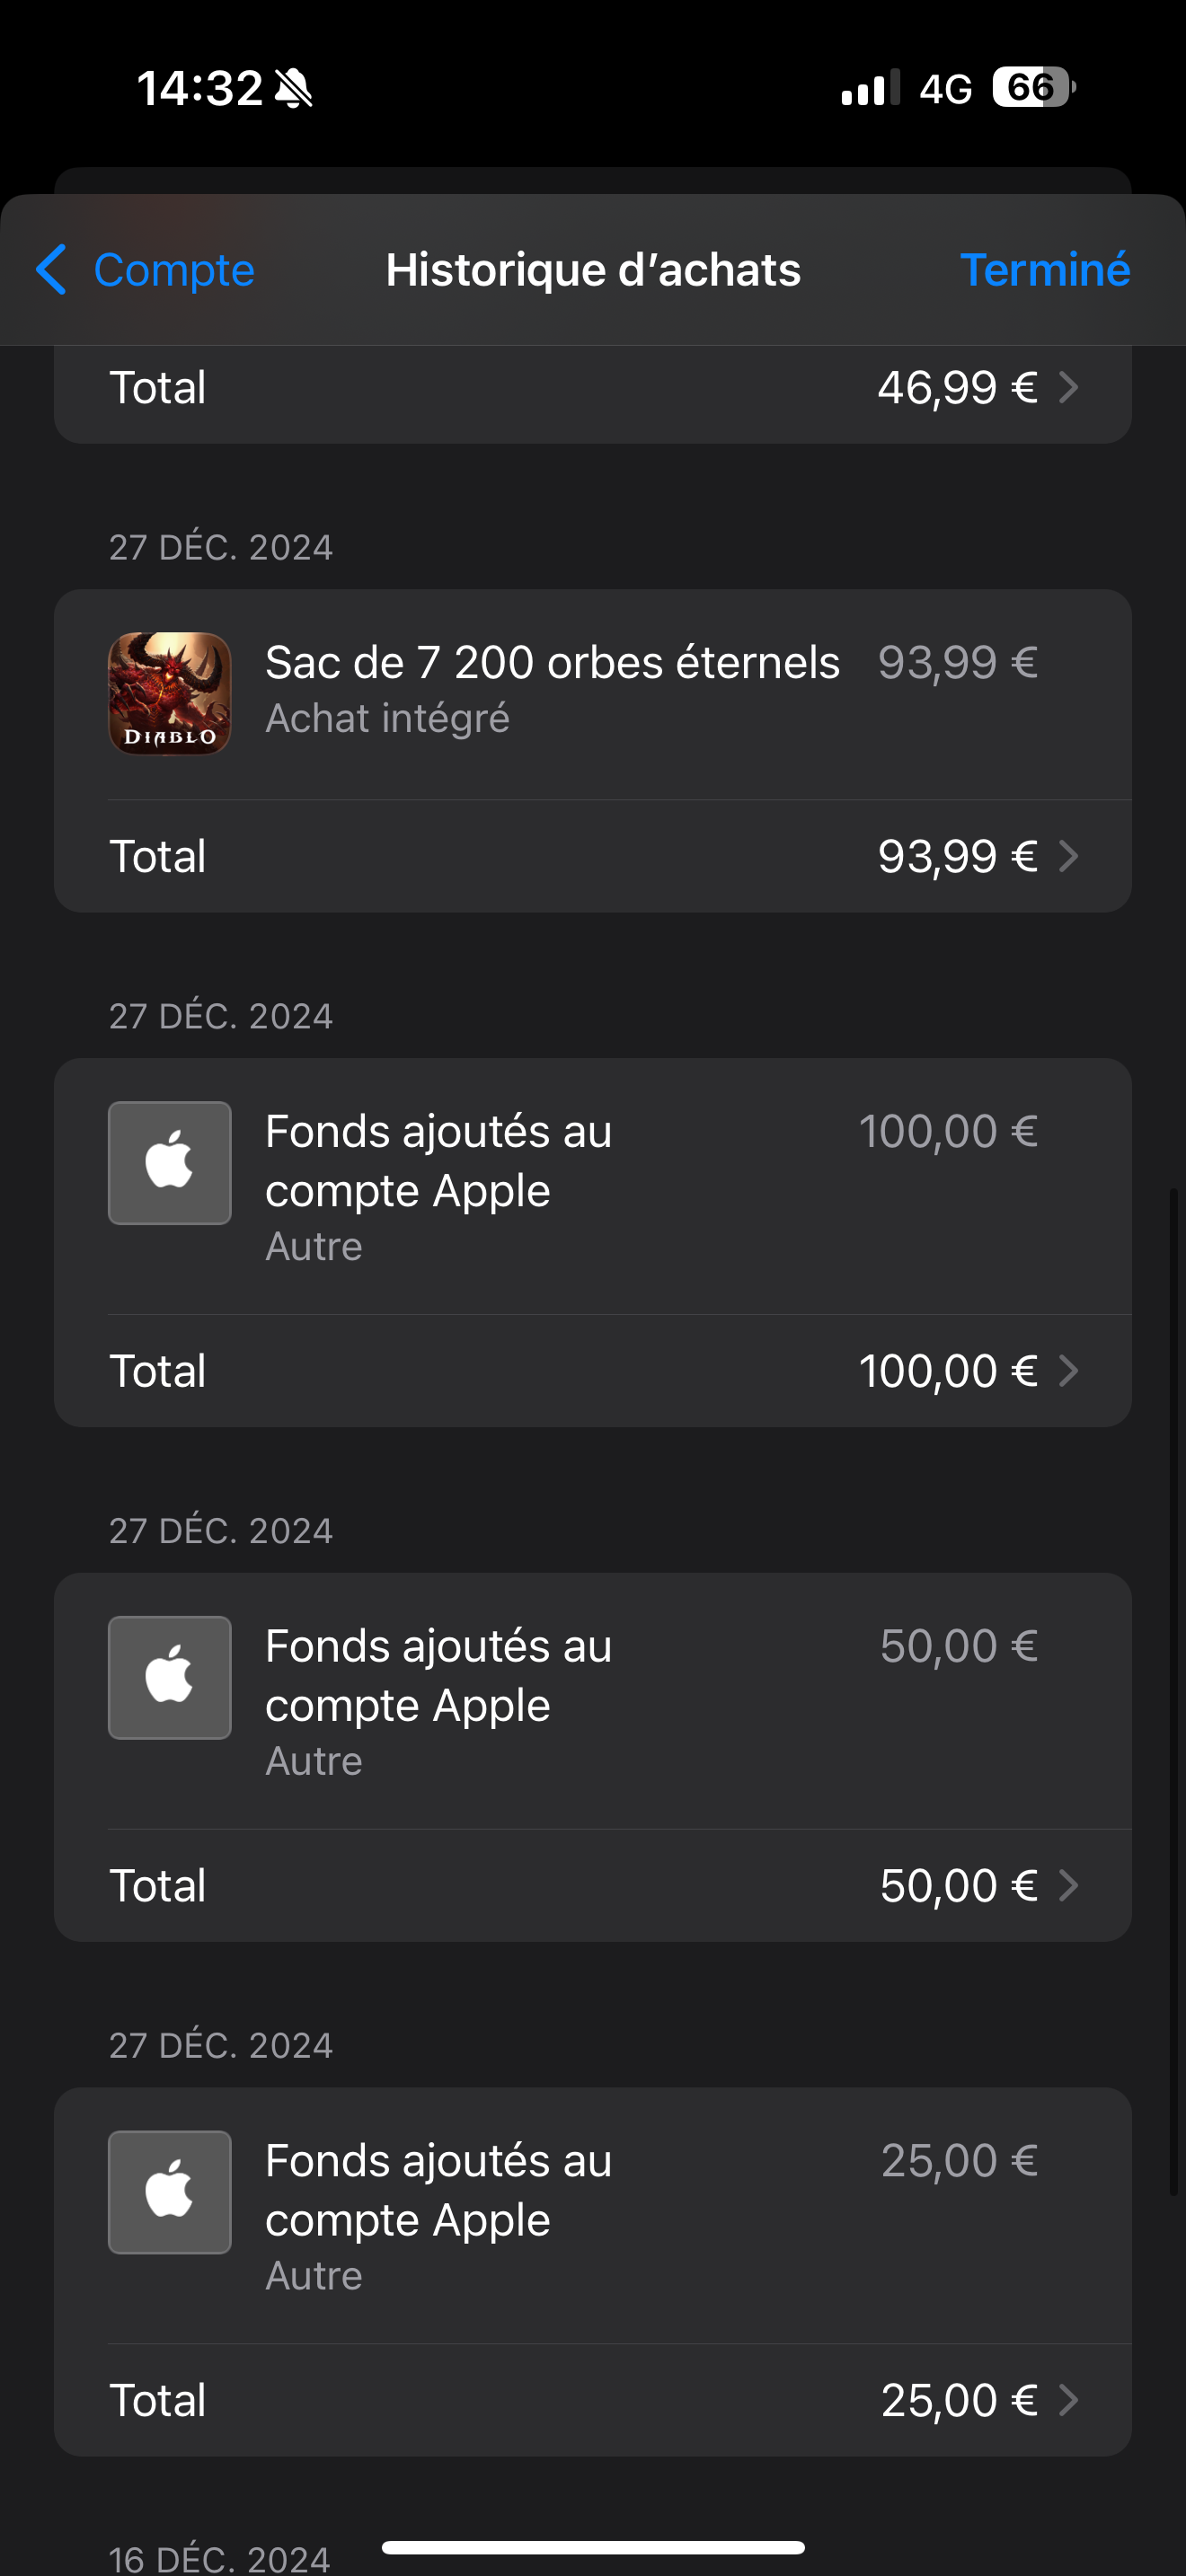Expand the 100,00 € total chevron
Screen dimensions: 1186x2576
[1068, 1370]
